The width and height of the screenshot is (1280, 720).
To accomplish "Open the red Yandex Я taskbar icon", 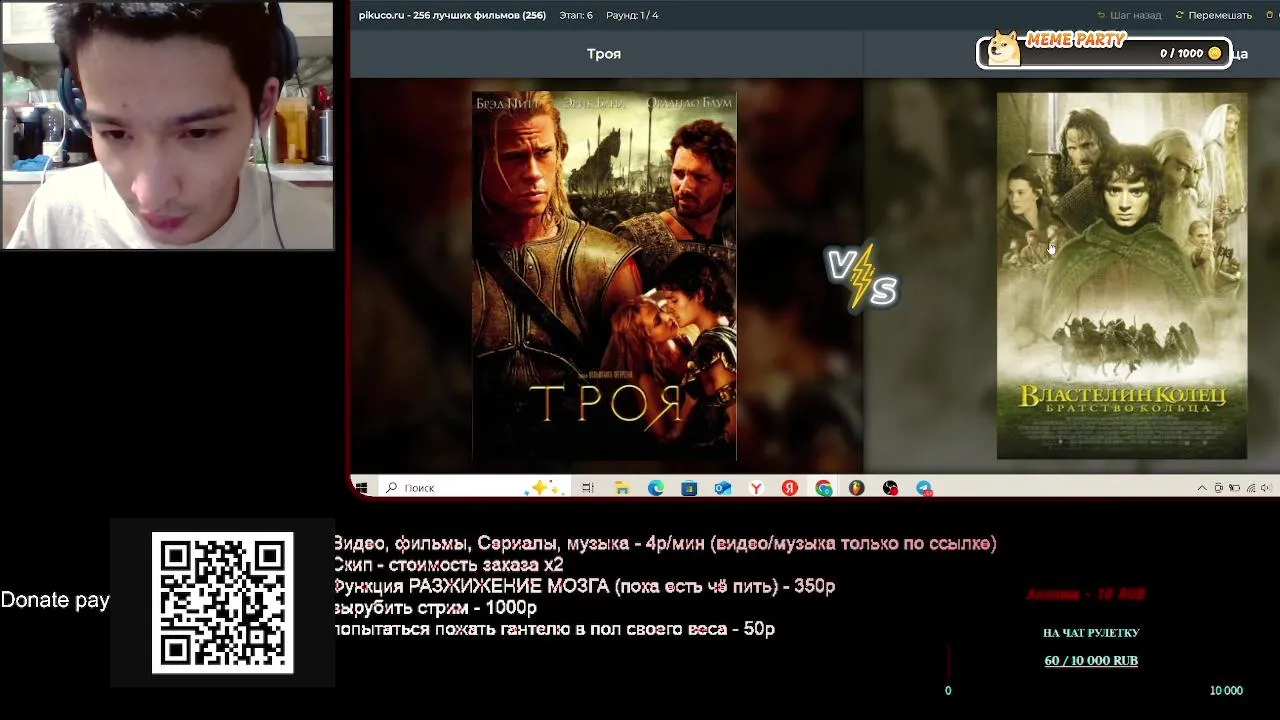I will click(790, 488).
